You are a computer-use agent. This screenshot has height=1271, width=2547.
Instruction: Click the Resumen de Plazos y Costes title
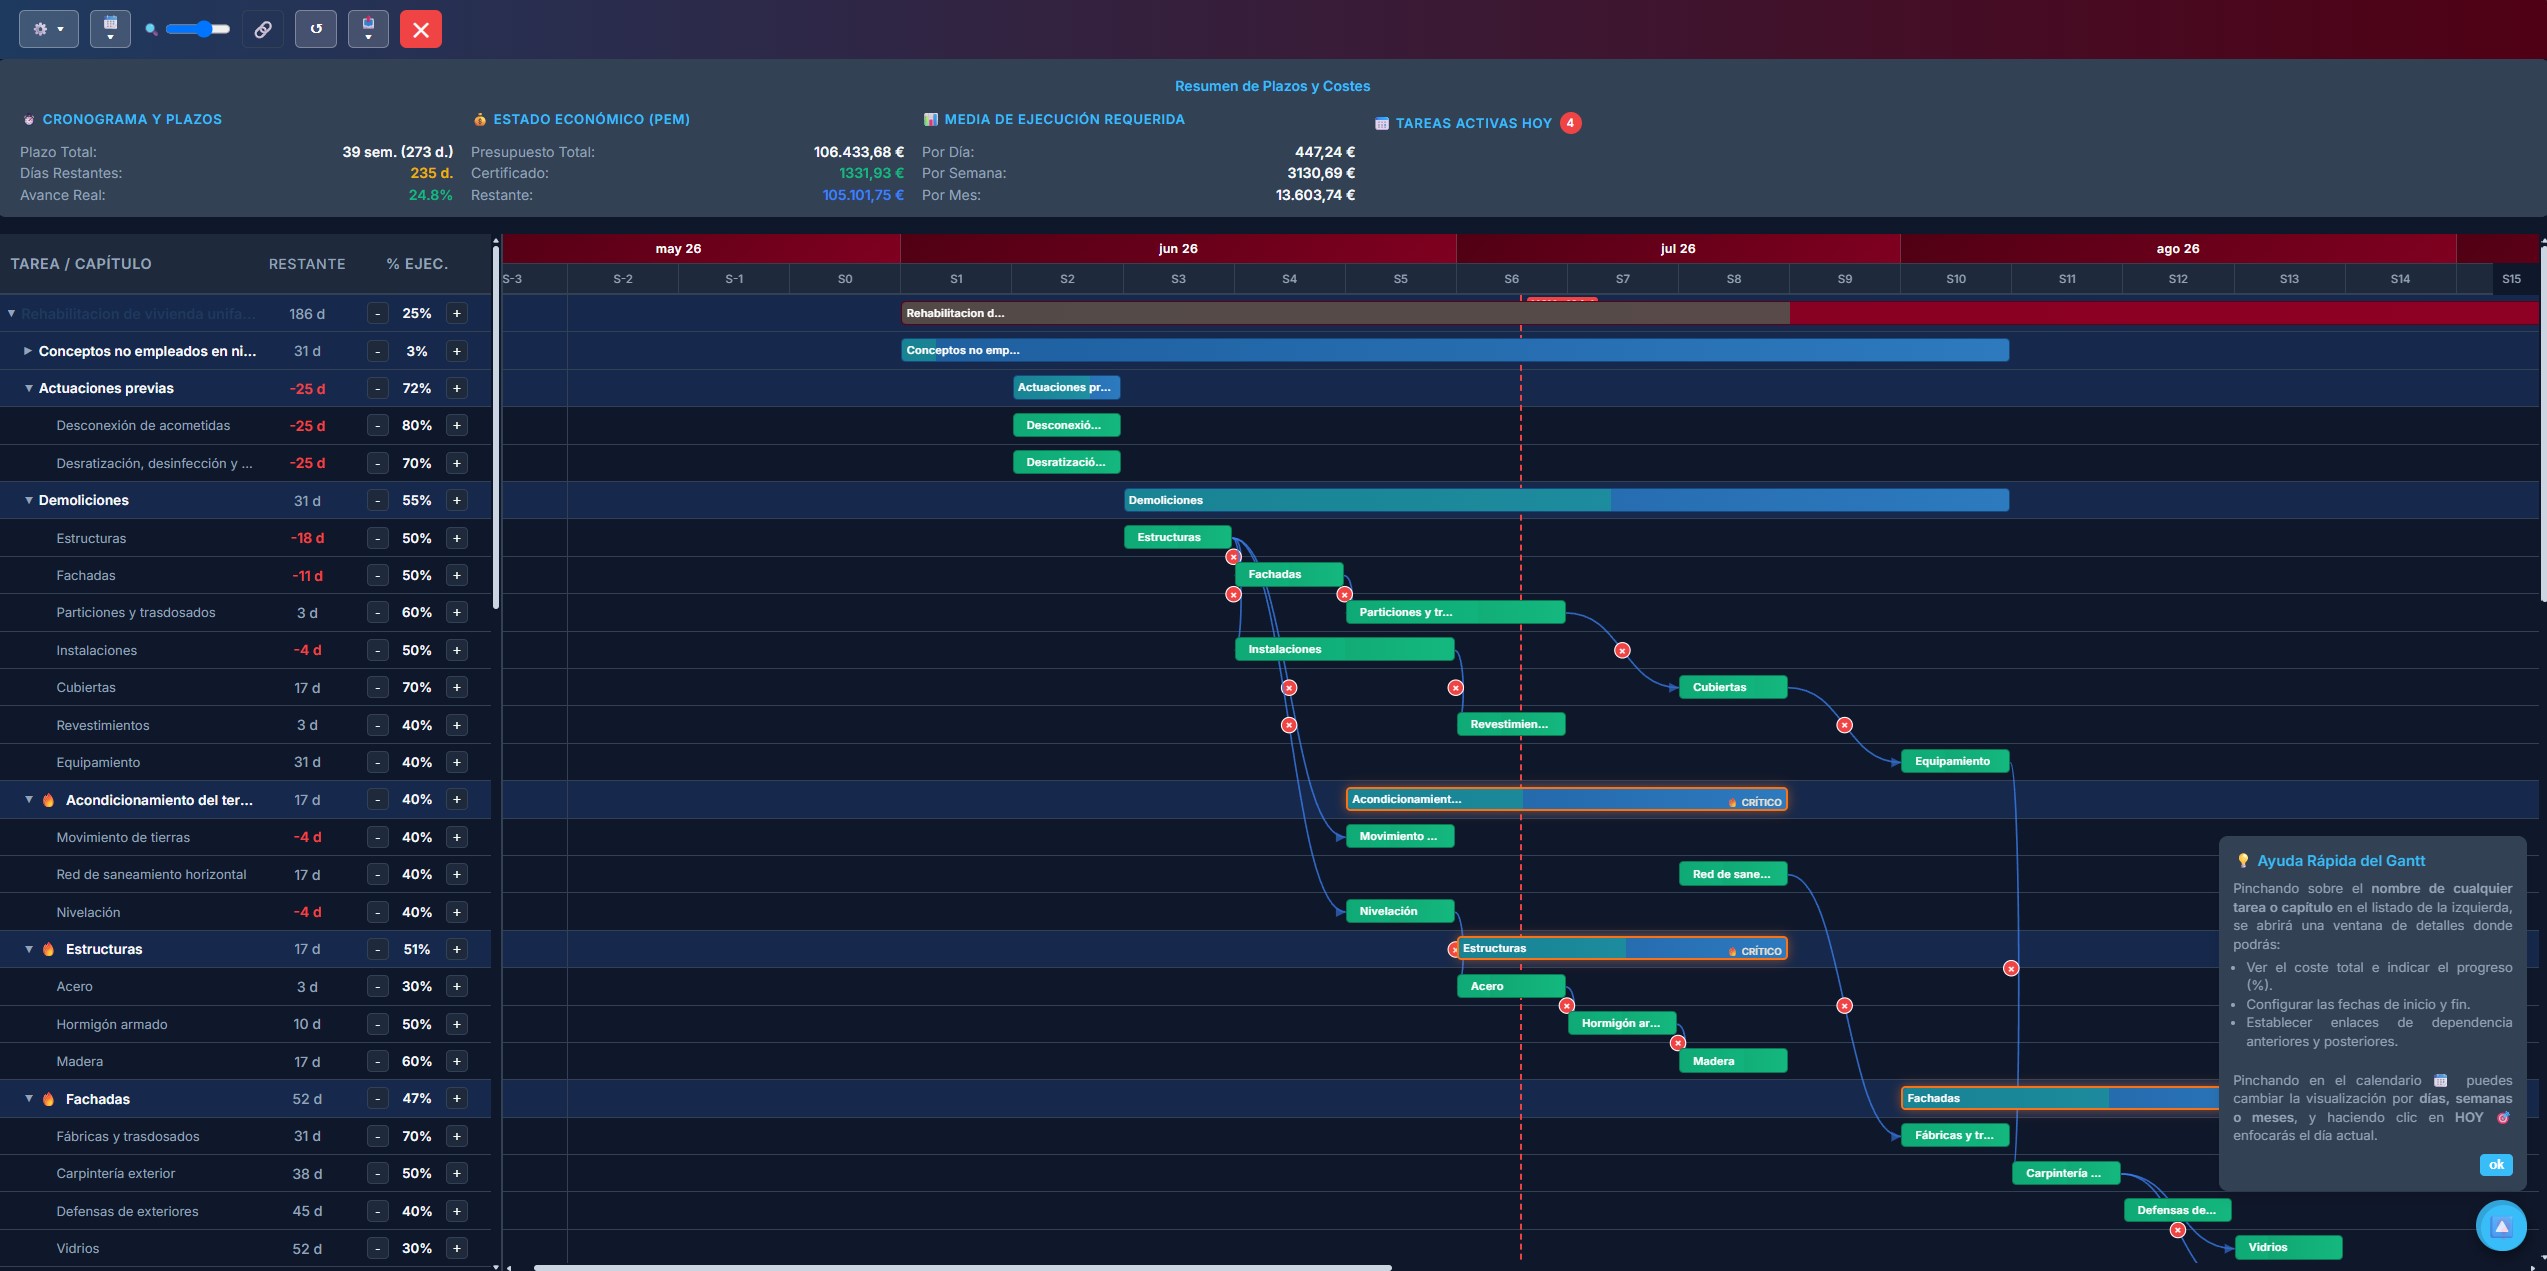(x=1272, y=86)
